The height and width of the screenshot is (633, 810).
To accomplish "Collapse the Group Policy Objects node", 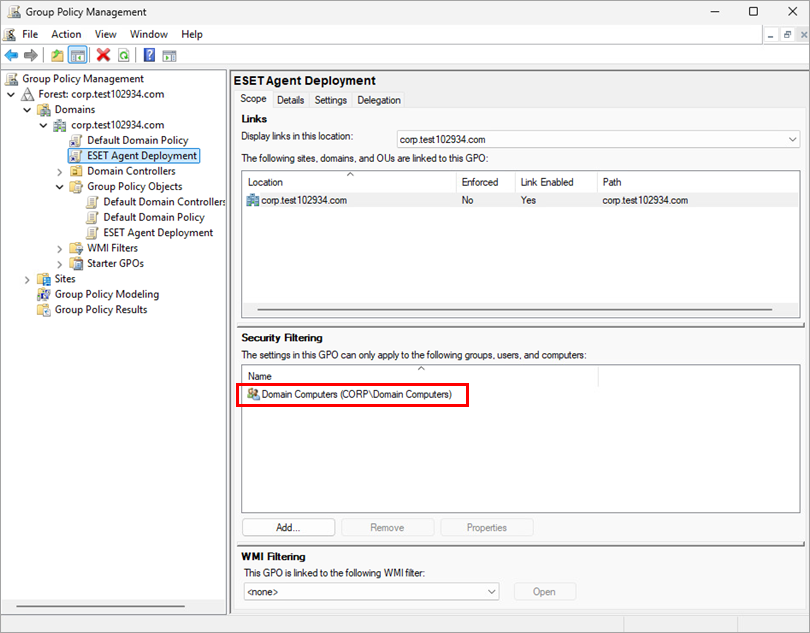I will coord(60,187).
